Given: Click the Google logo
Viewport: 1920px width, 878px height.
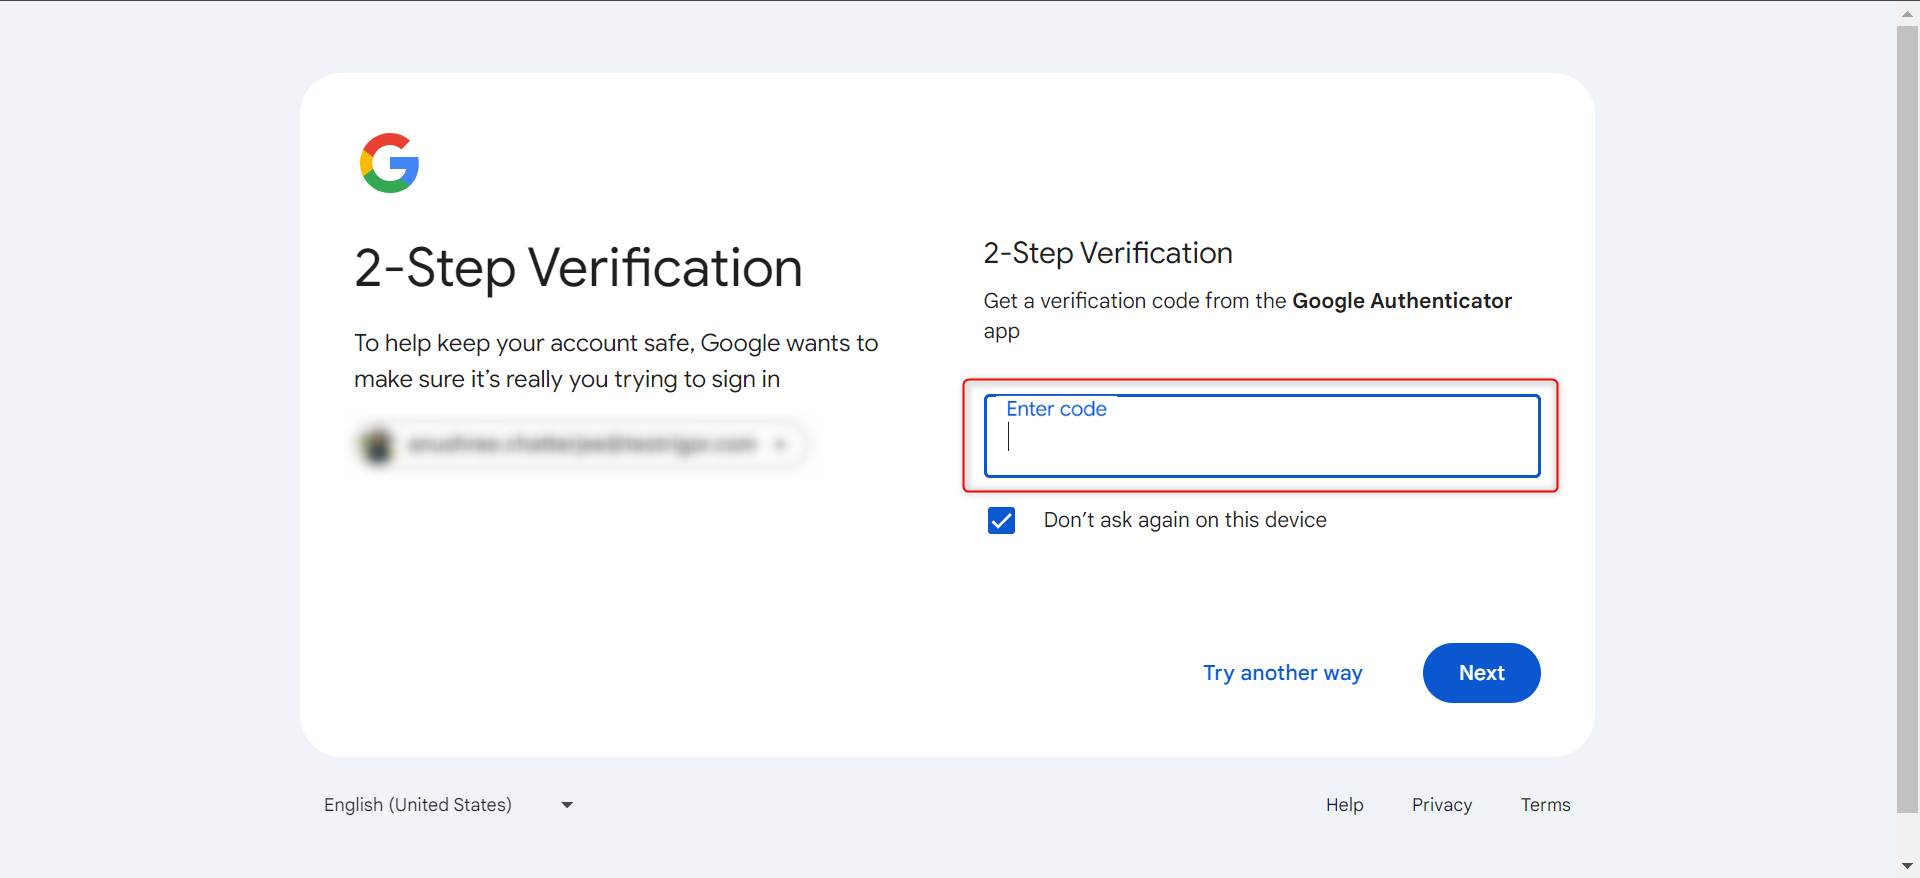Looking at the screenshot, I should (389, 163).
